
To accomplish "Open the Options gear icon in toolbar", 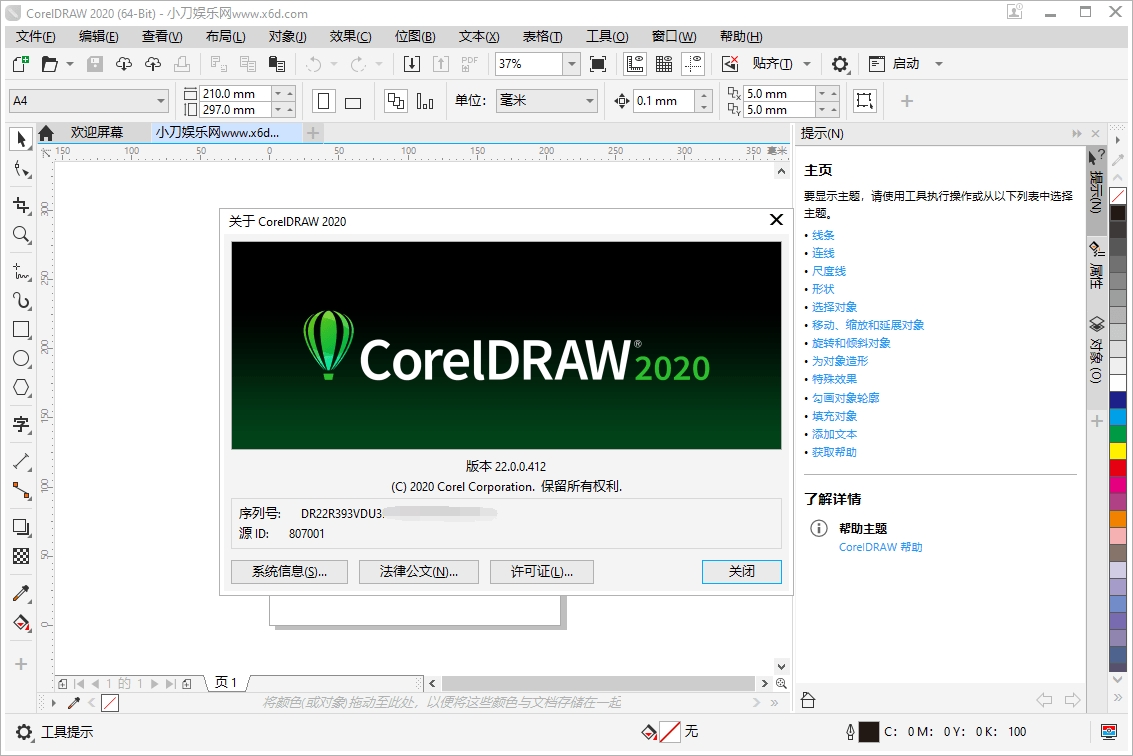I will pos(840,64).
